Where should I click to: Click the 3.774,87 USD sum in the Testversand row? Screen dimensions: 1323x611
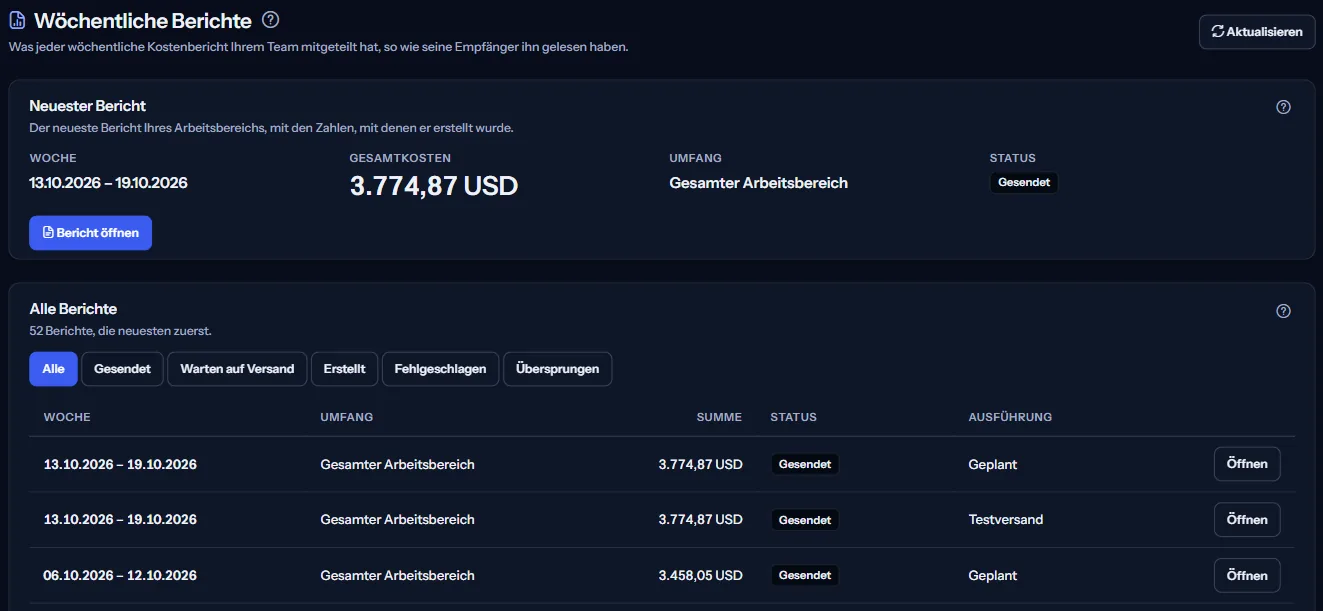(701, 520)
